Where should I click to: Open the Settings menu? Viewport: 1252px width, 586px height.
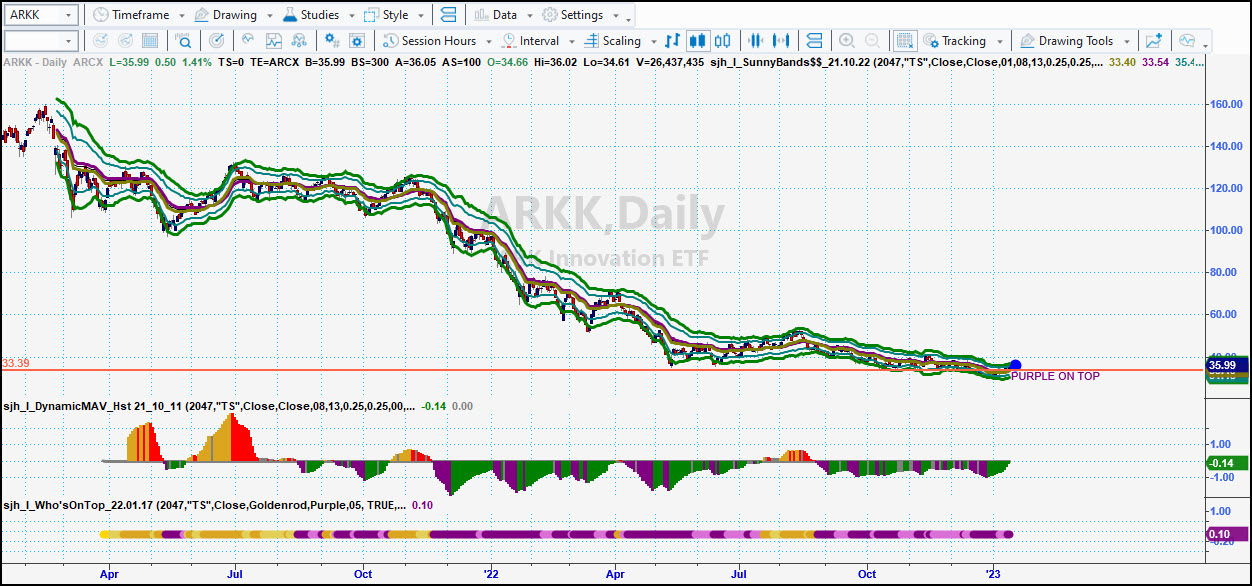pyautogui.click(x=573, y=15)
